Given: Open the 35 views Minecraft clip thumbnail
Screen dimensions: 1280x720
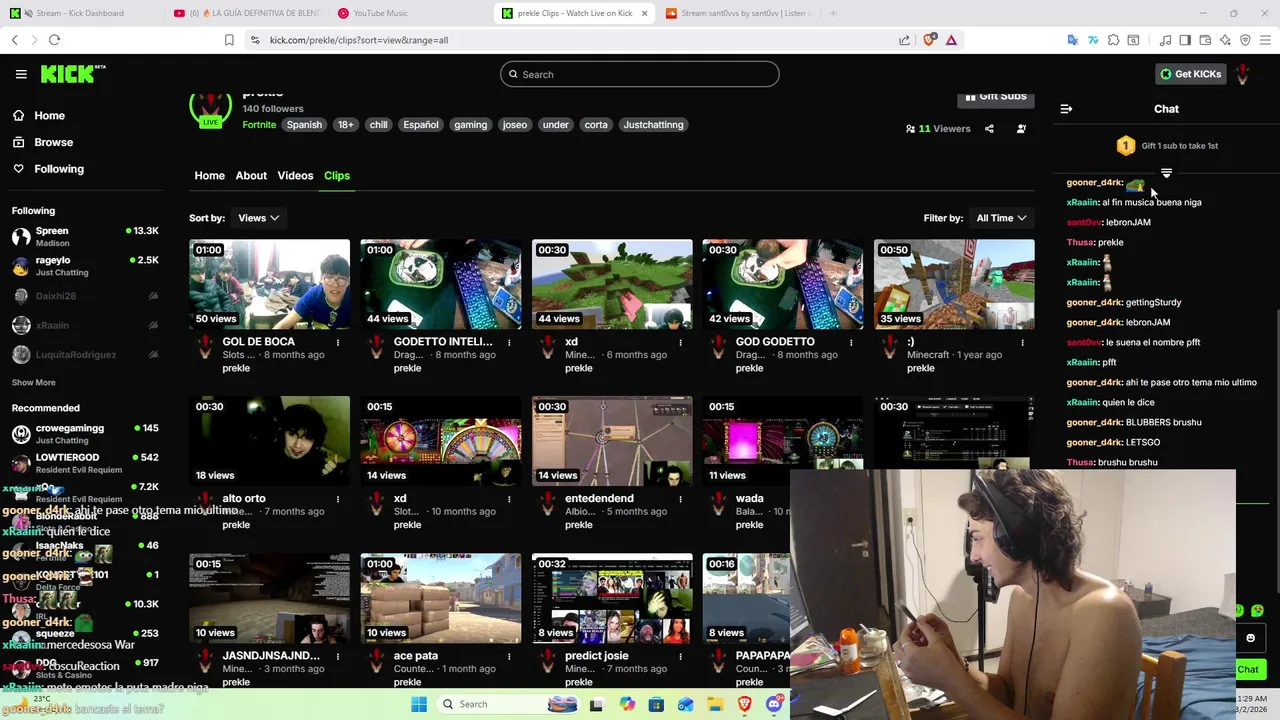Looking at the screenshot, I should 954,284.
